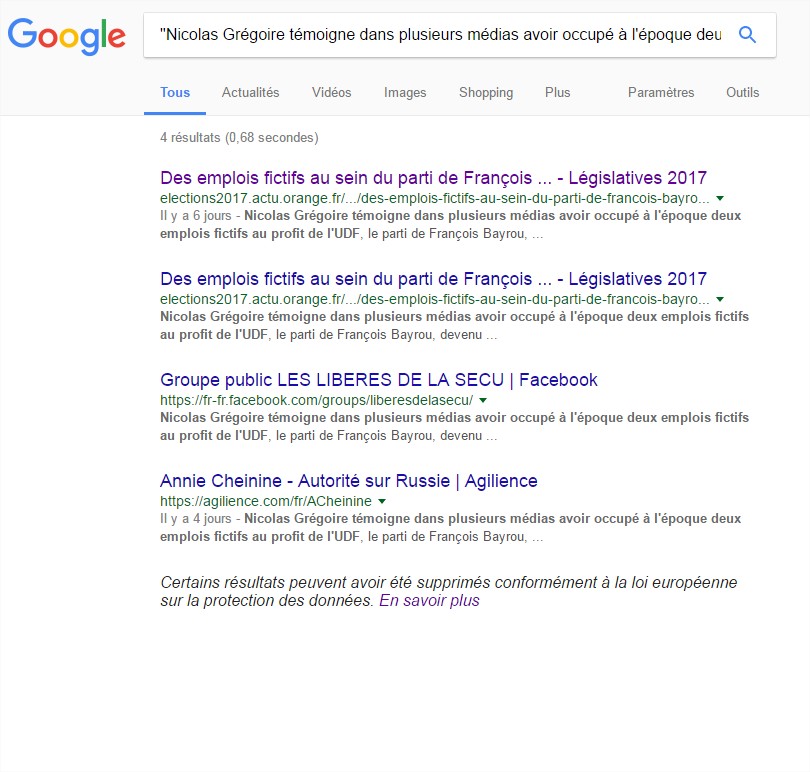Click the agilience.com/fr/ACheinine URL text
This screenshot has height=772, width=810.
(266, 501)
